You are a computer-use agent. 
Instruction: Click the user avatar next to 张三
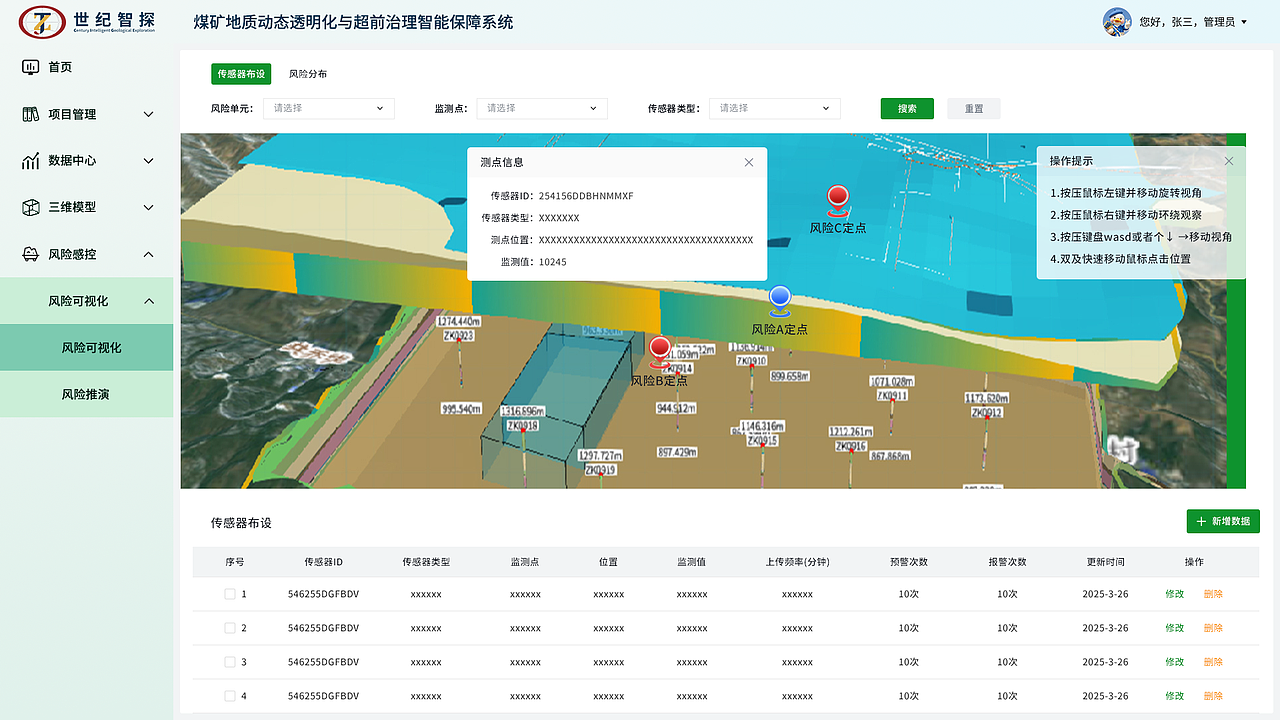pos(1118,22)
